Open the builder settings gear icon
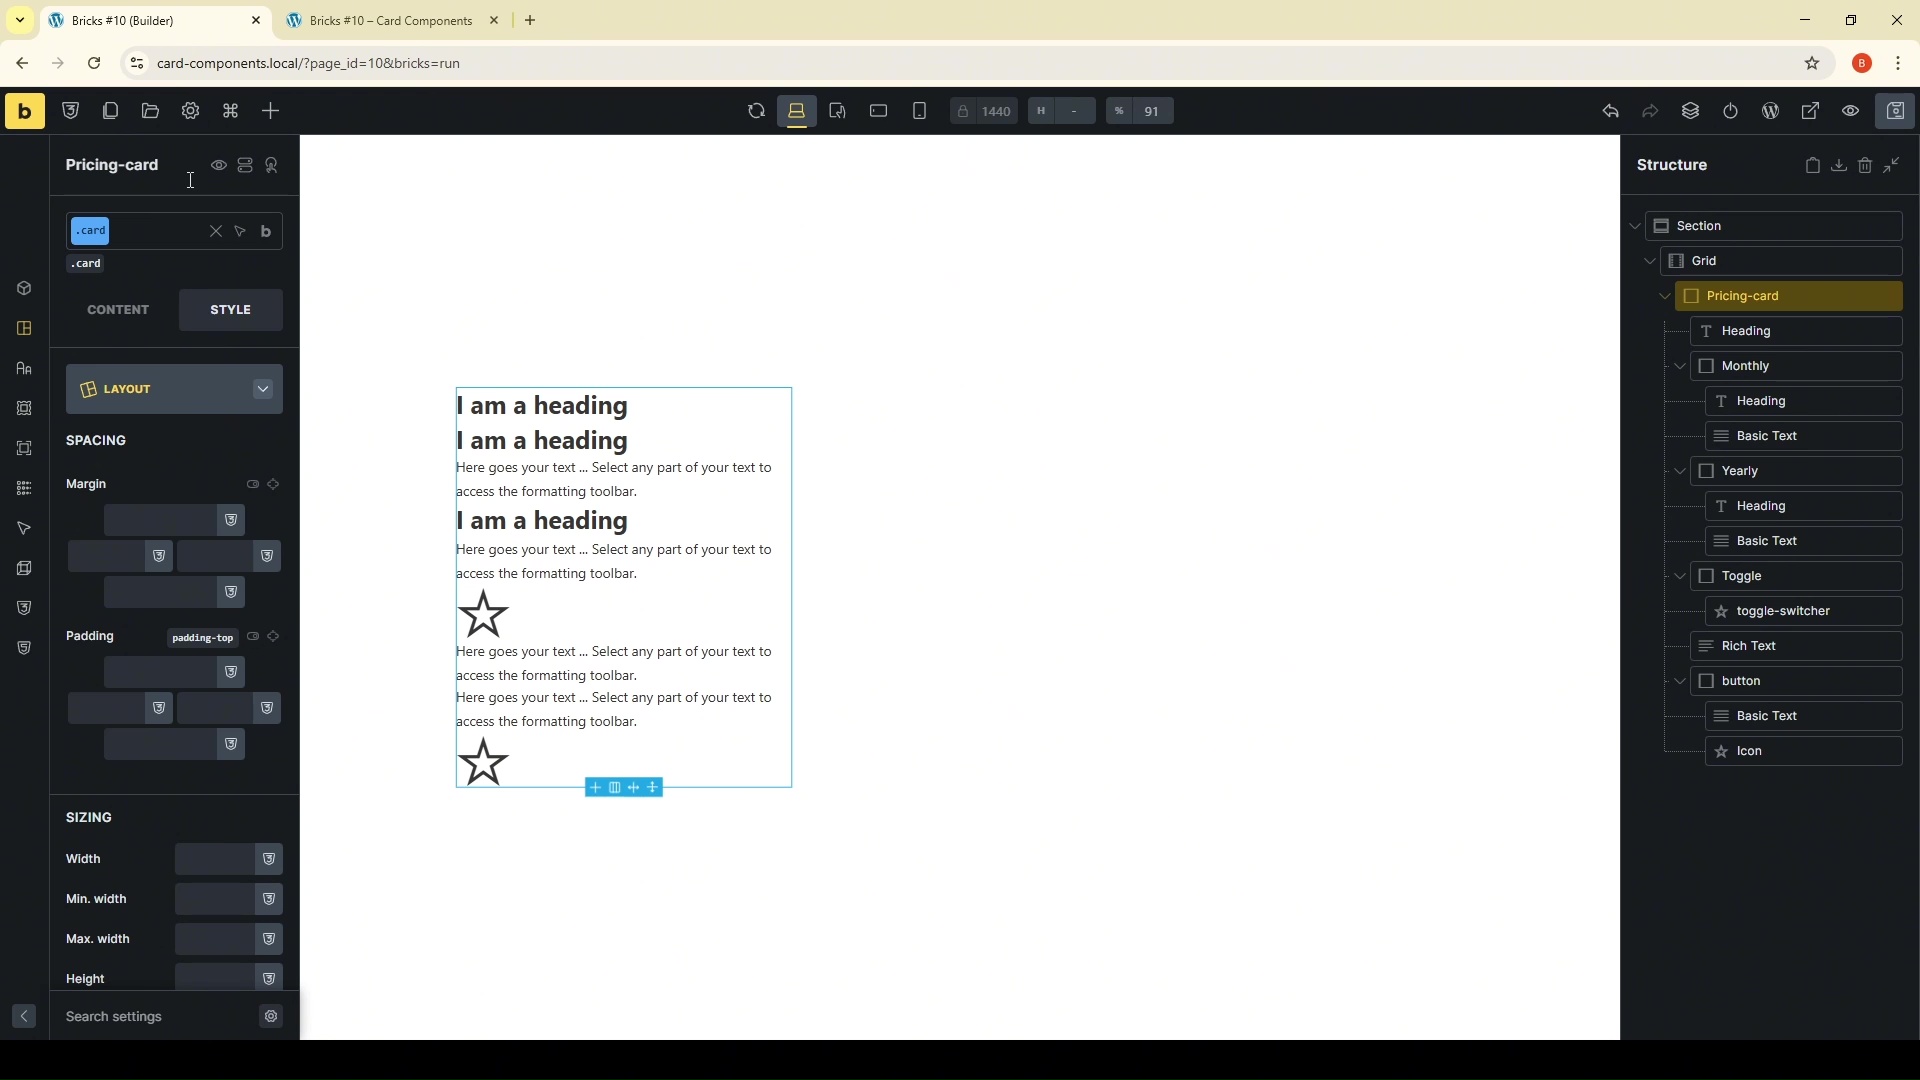The height and width of the screenshot is (1080, 1920). (190, 111)
